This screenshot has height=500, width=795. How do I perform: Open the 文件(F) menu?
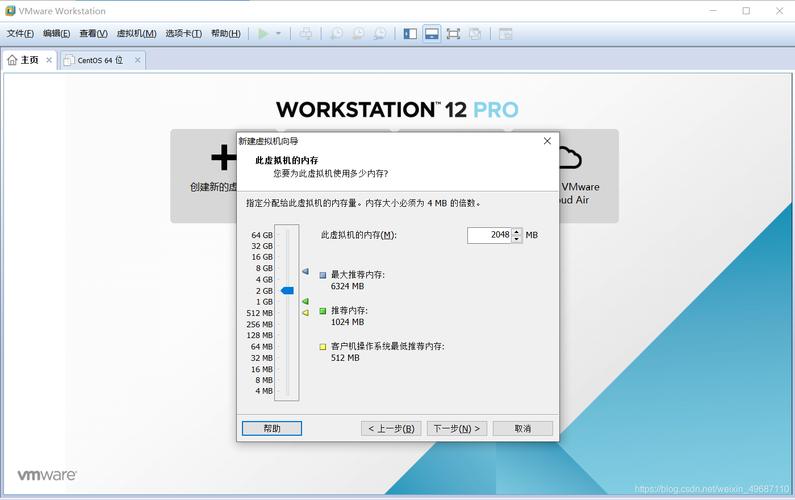pyautogui.click(x=20, y=33)
